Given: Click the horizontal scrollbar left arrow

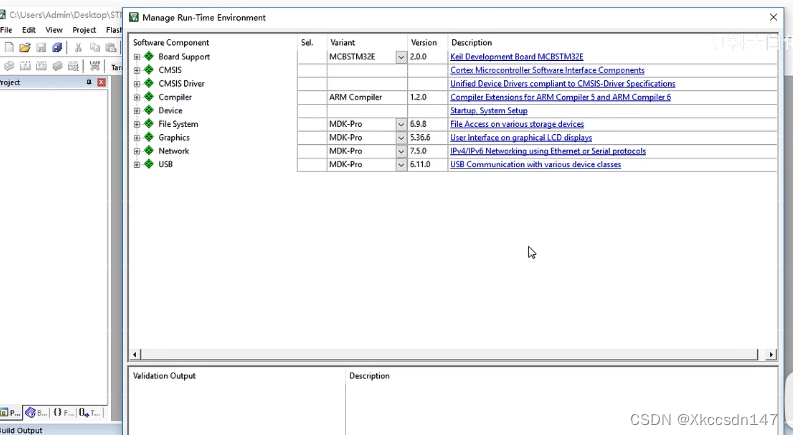Looking at the screenshot, I should (135, 354).
